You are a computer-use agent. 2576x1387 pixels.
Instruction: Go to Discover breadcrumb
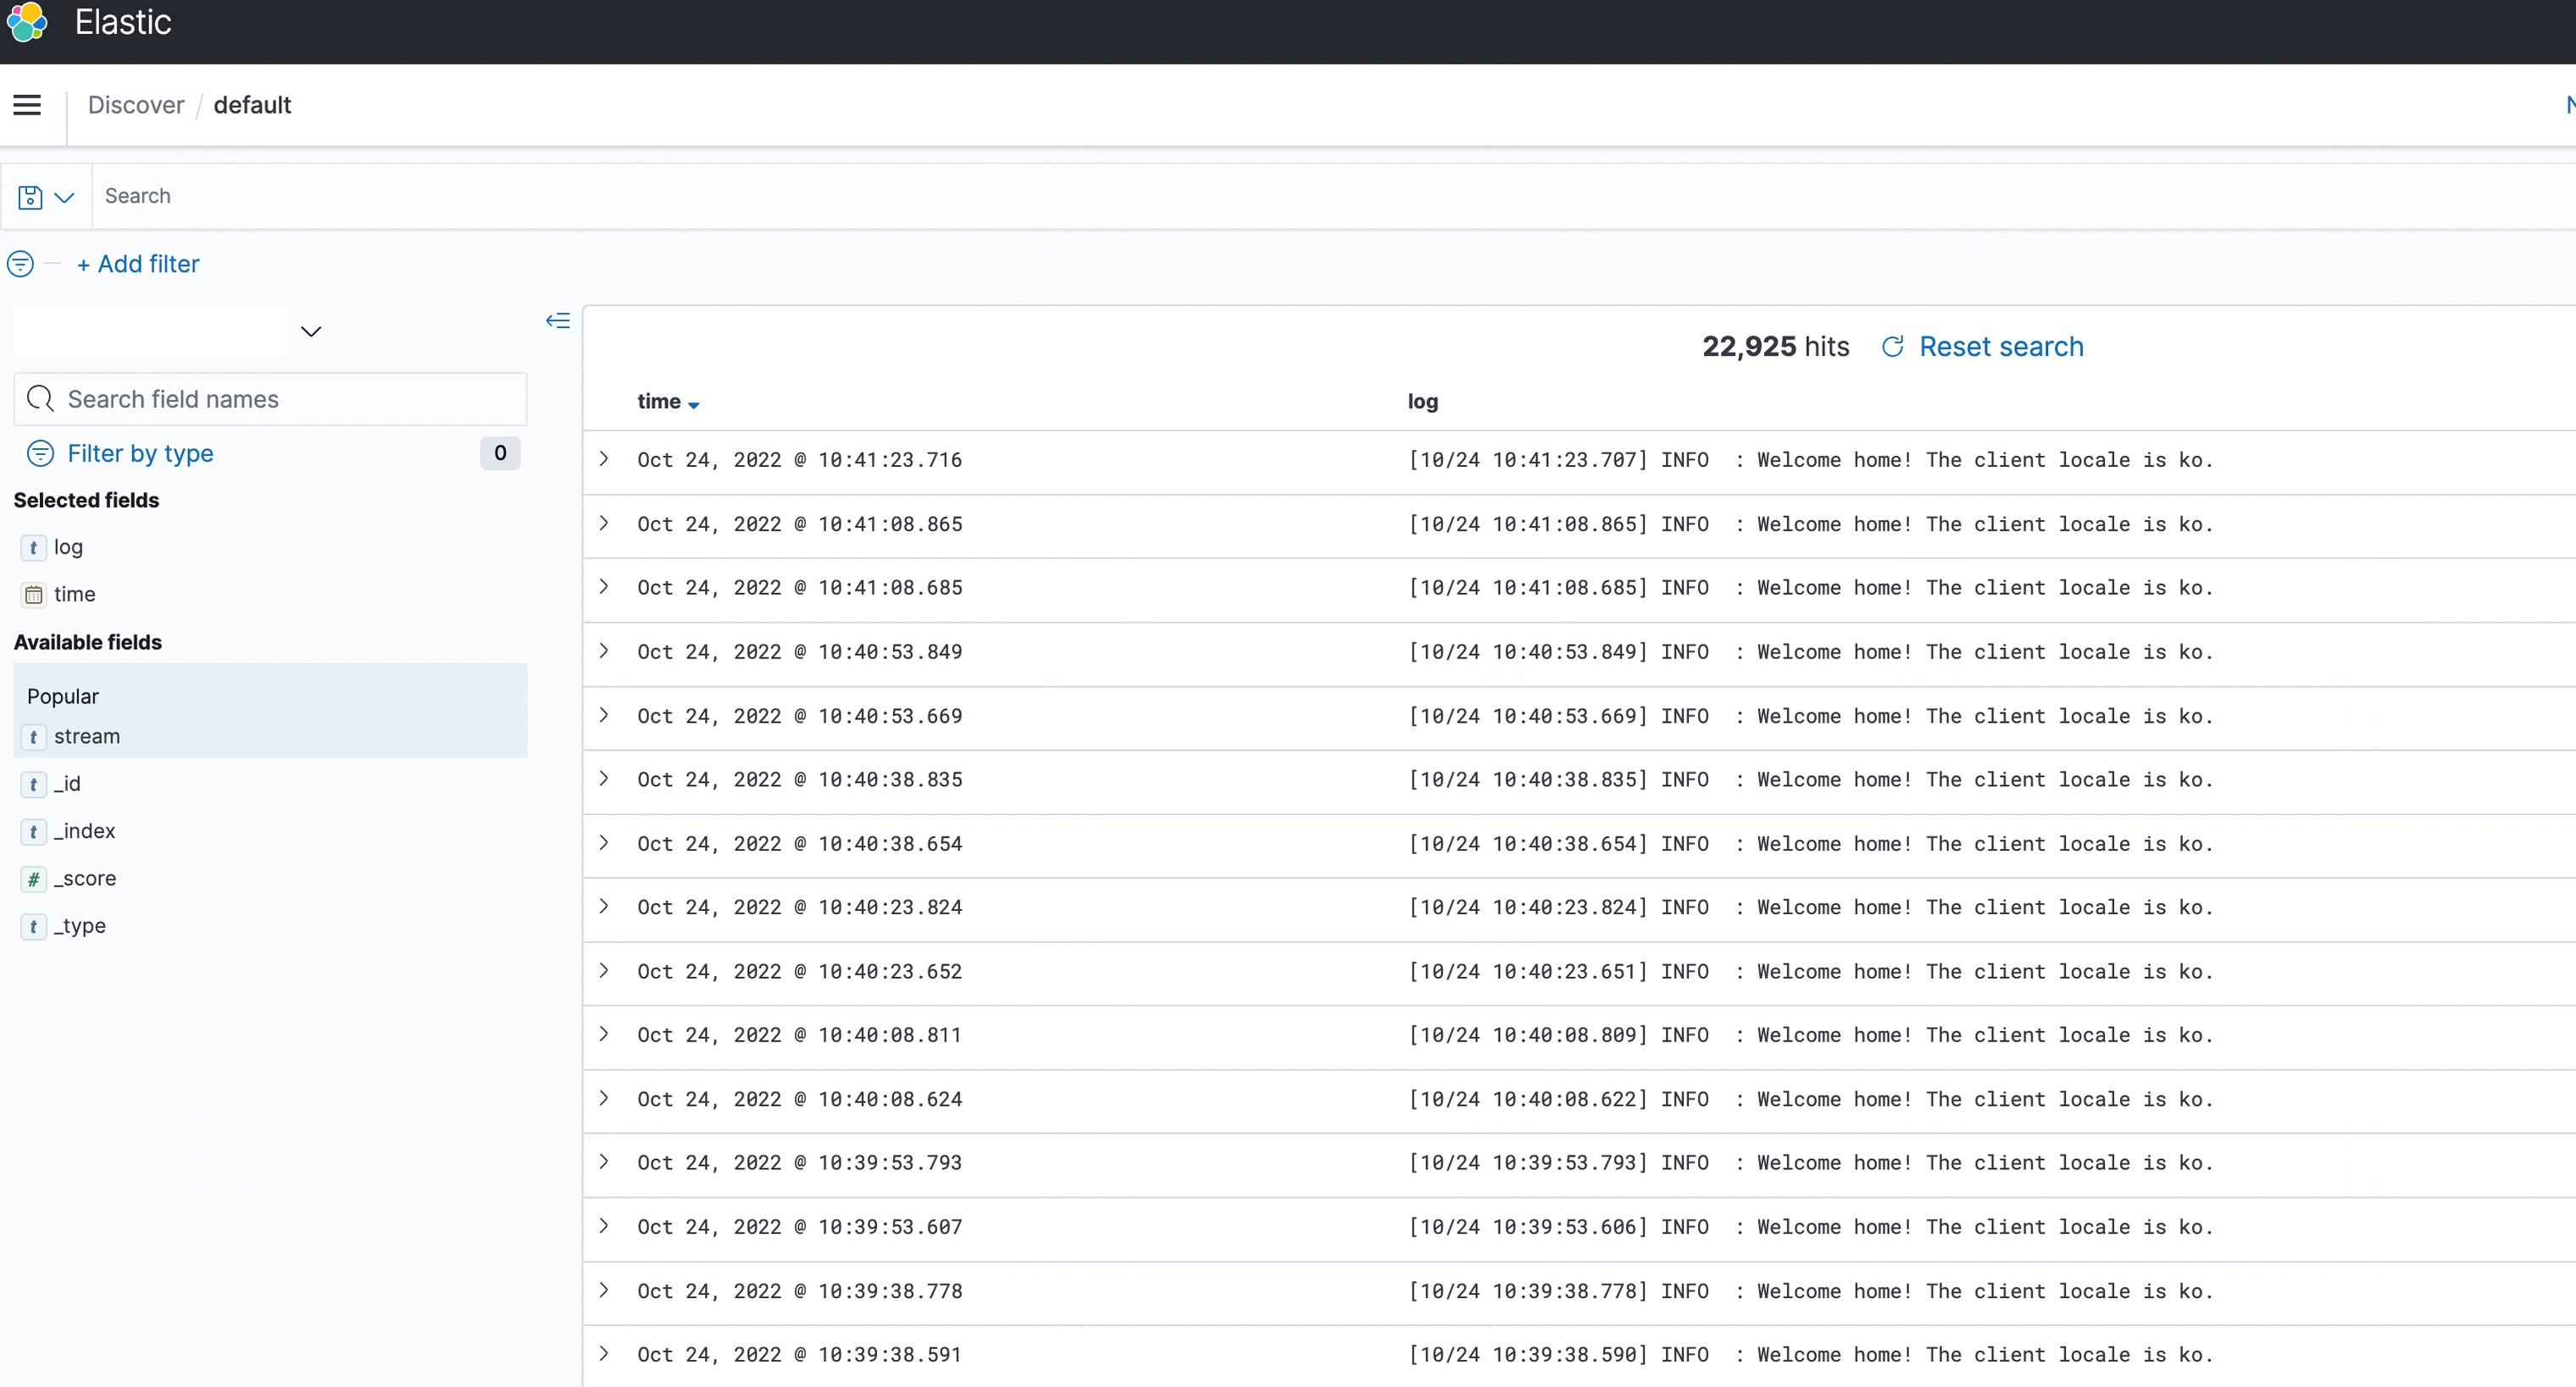point(136,105)
